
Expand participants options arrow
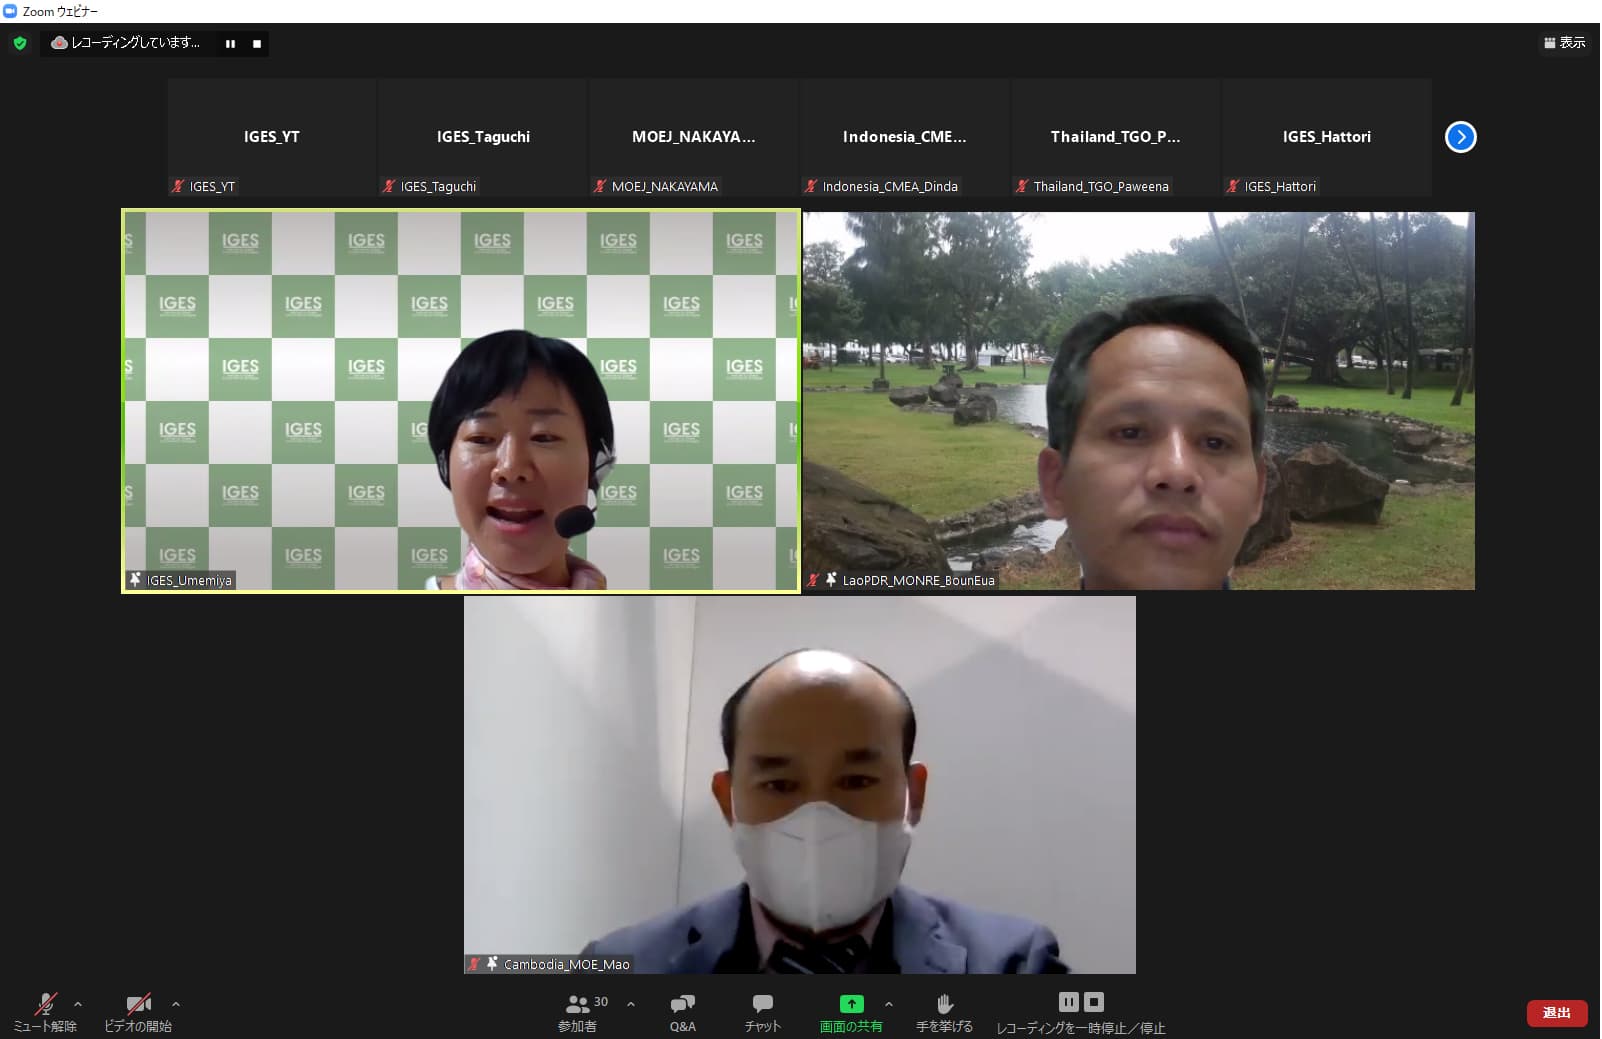tap(631, 1004)
